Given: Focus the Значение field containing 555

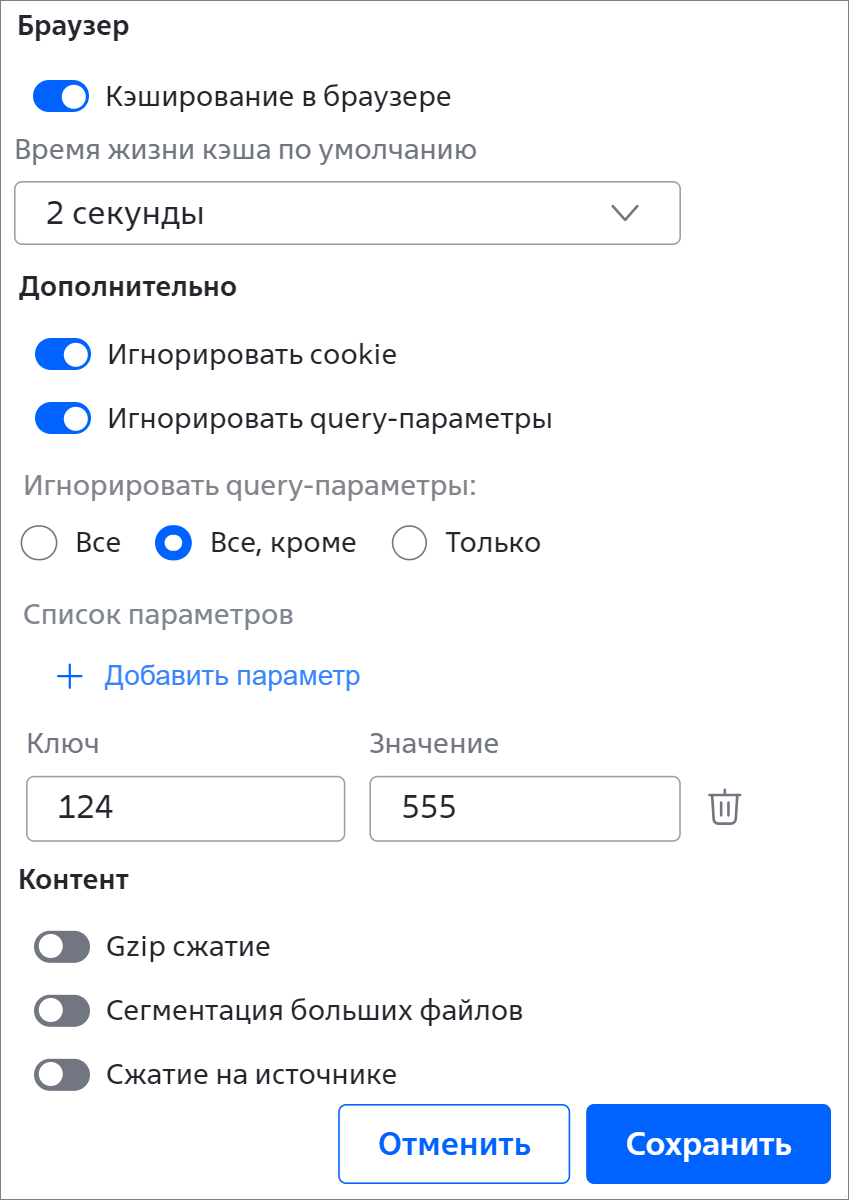Looking at the screenshot, I should [525, 808].
